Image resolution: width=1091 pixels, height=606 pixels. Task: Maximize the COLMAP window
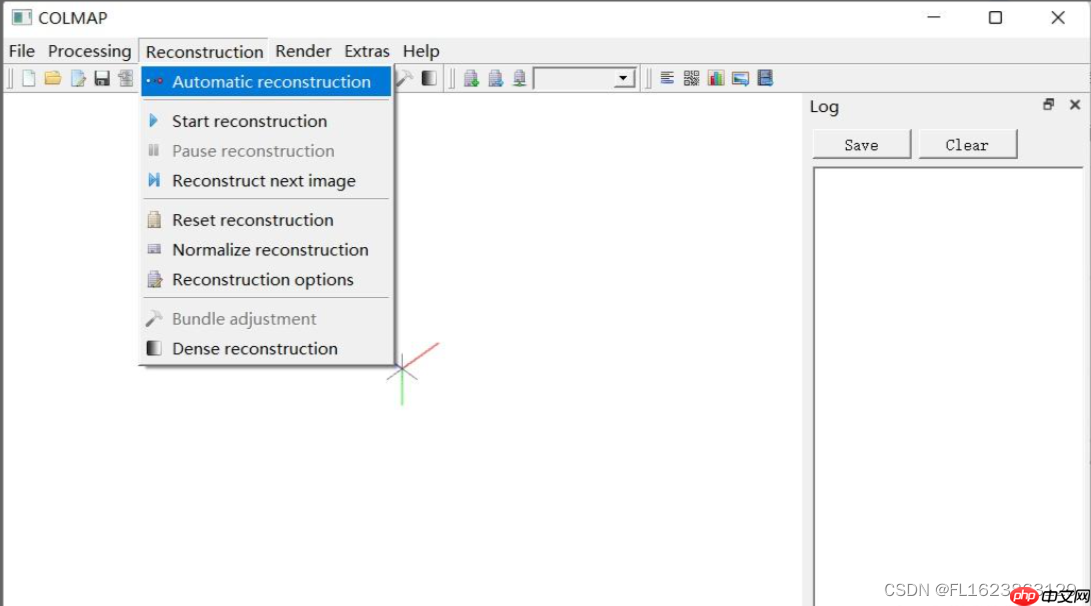(996, 17)
